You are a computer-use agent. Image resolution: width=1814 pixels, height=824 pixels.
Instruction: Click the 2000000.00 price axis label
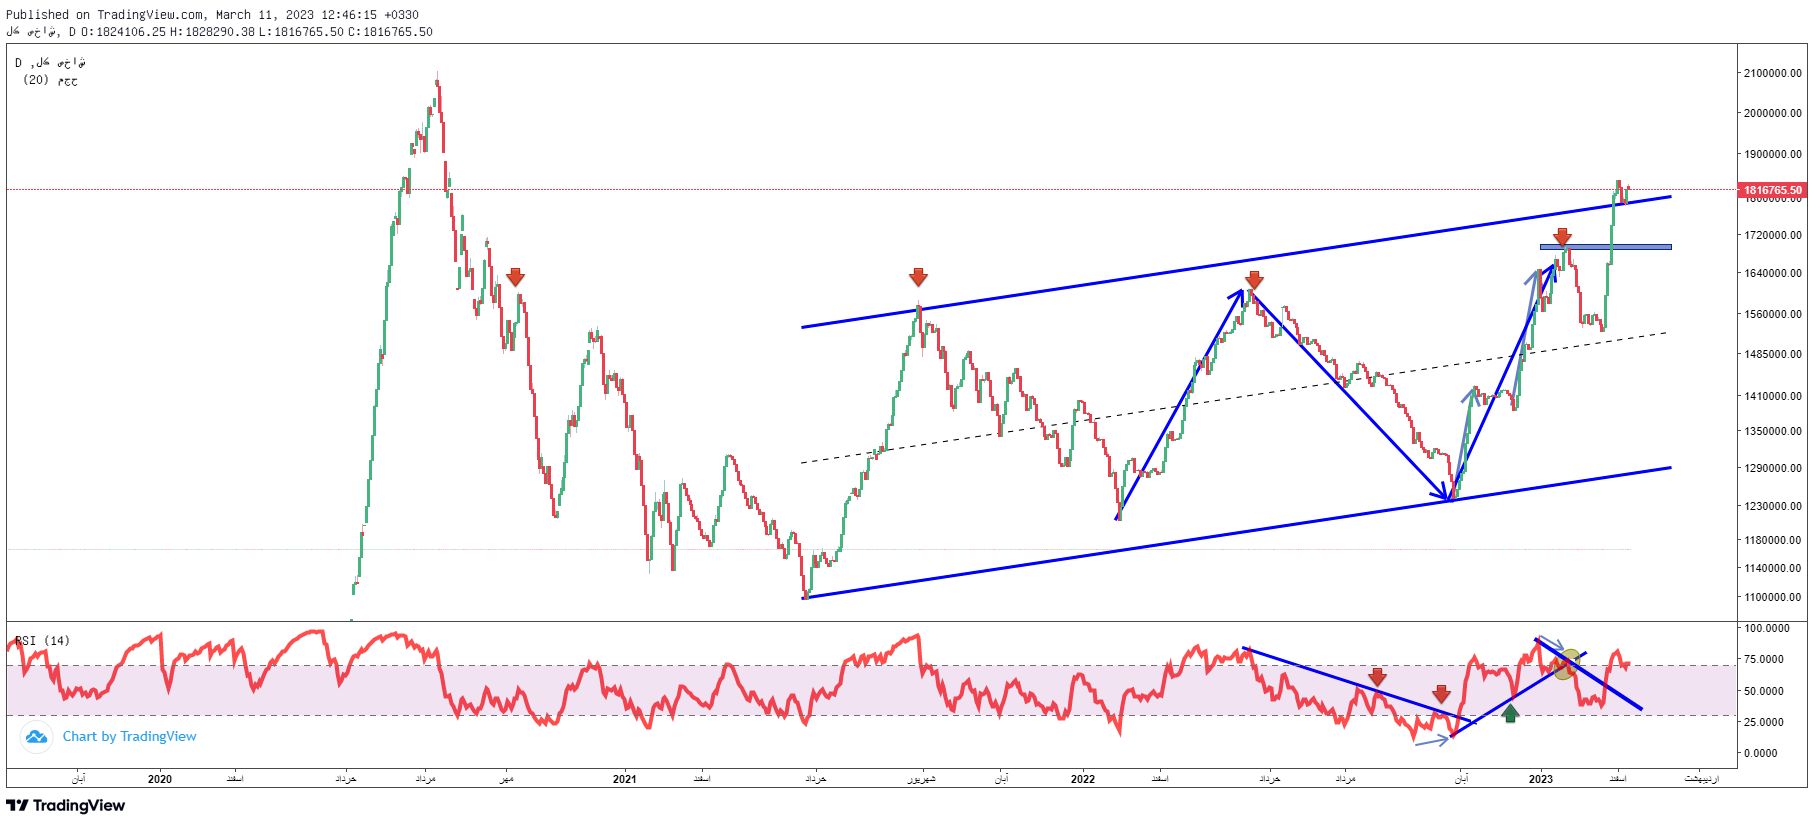[x=1772, y=114]
